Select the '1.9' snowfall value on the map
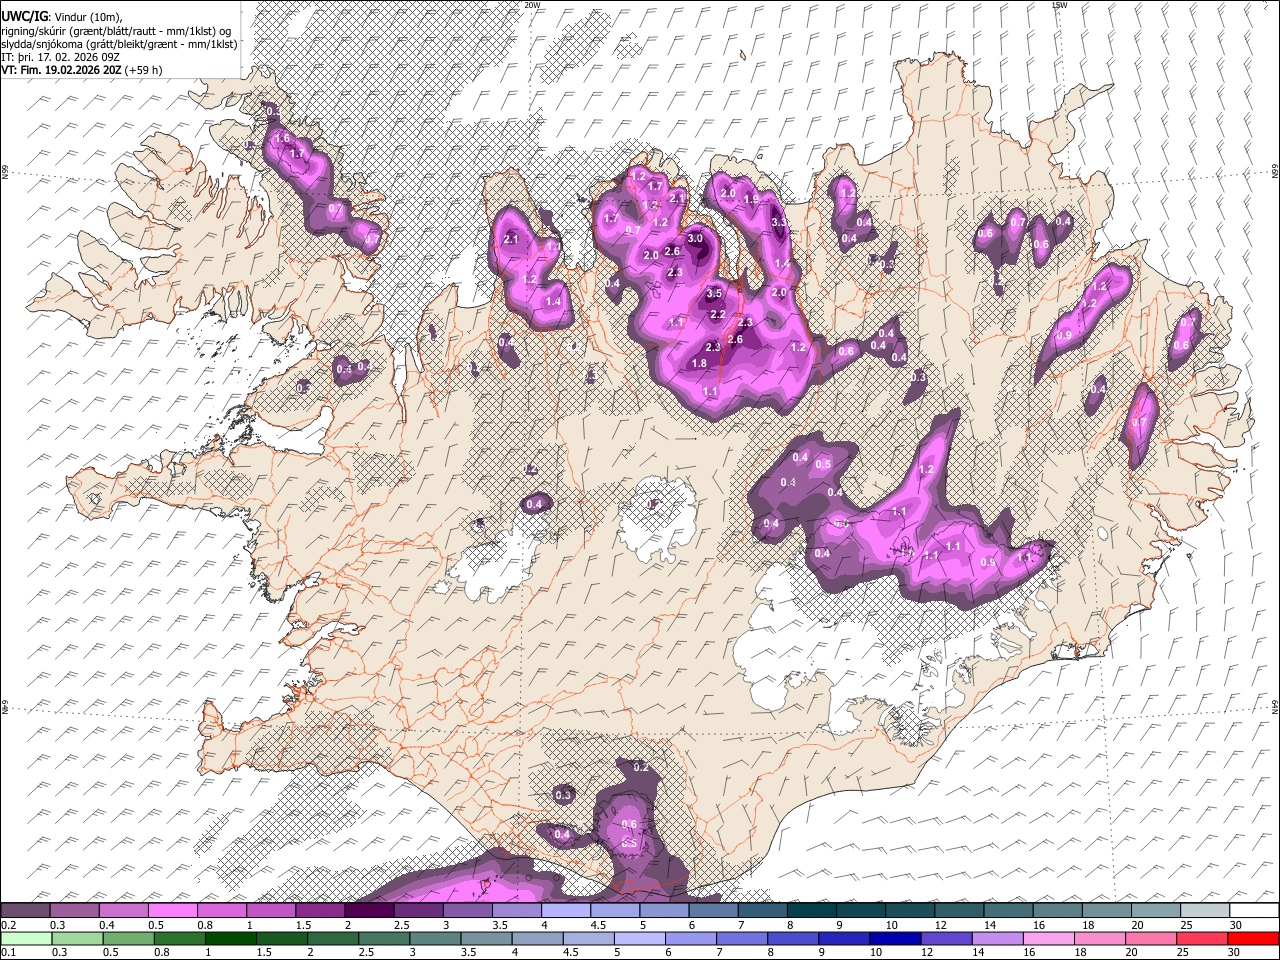 coord(751,200)
